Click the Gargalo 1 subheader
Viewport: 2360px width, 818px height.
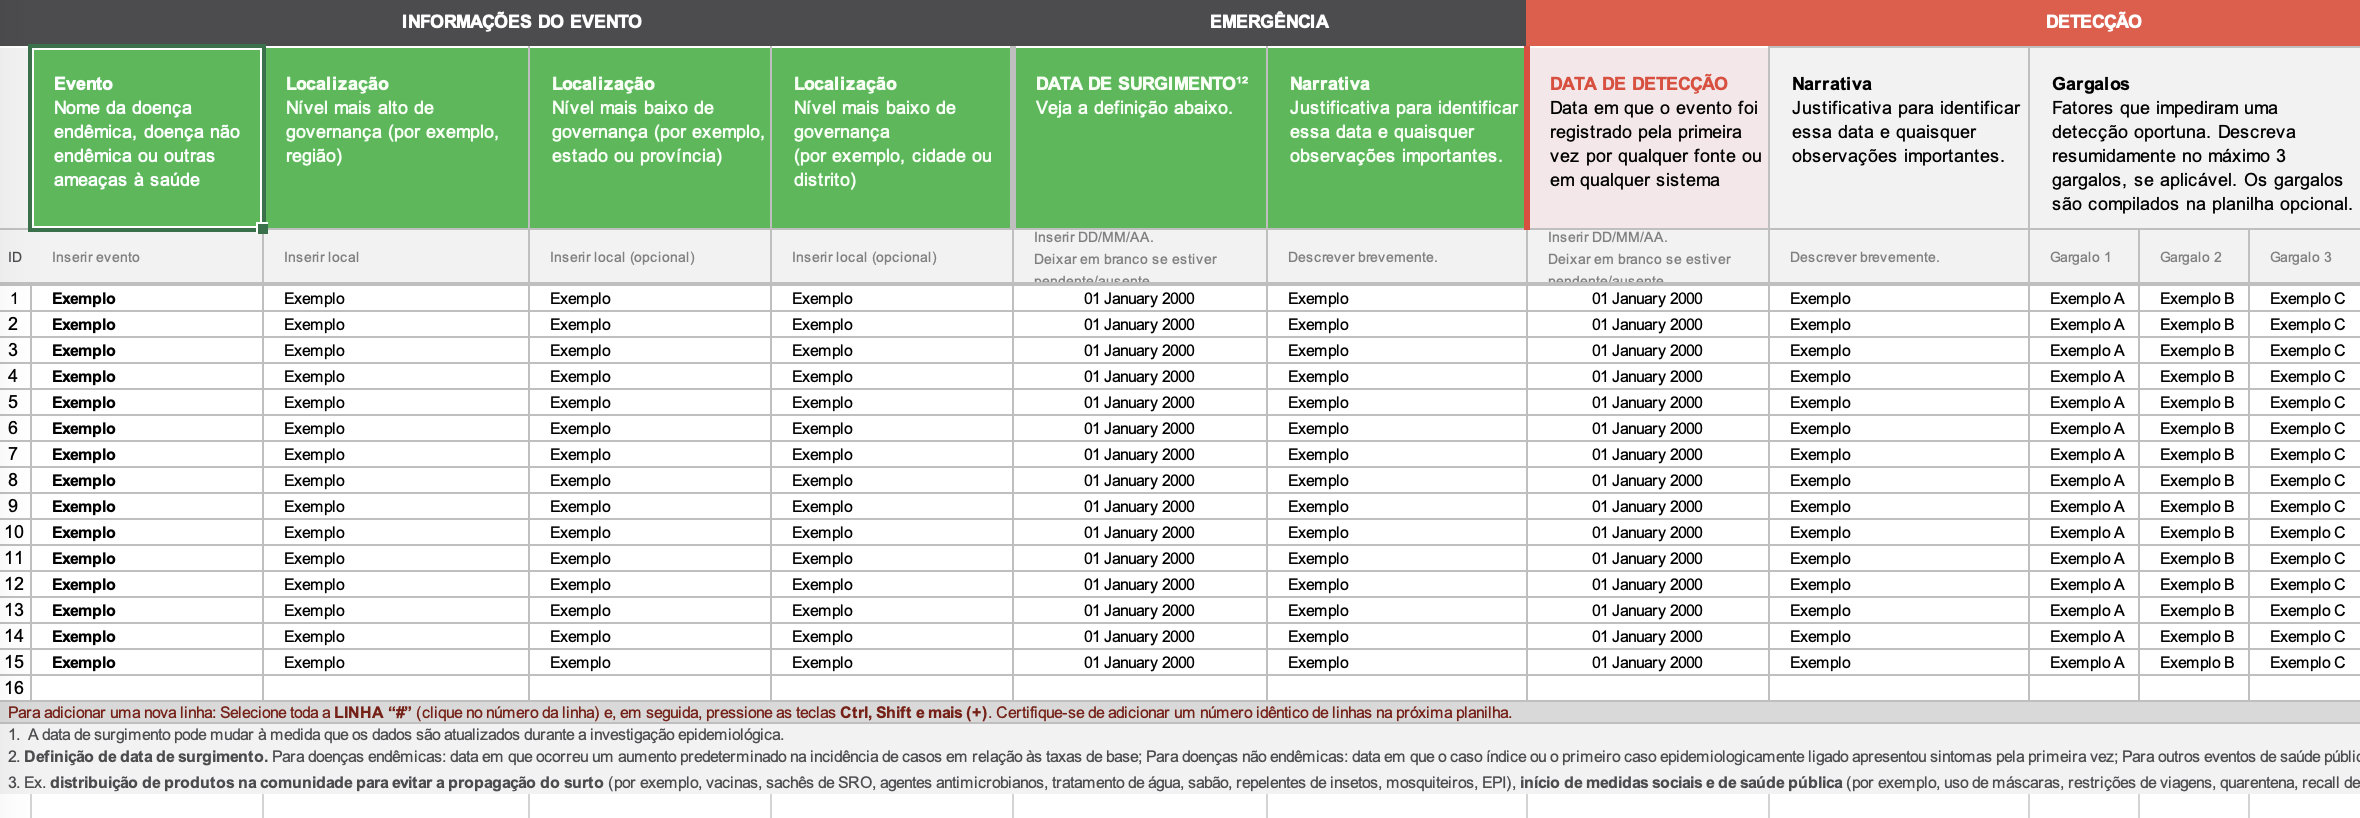click(2081, 257)
